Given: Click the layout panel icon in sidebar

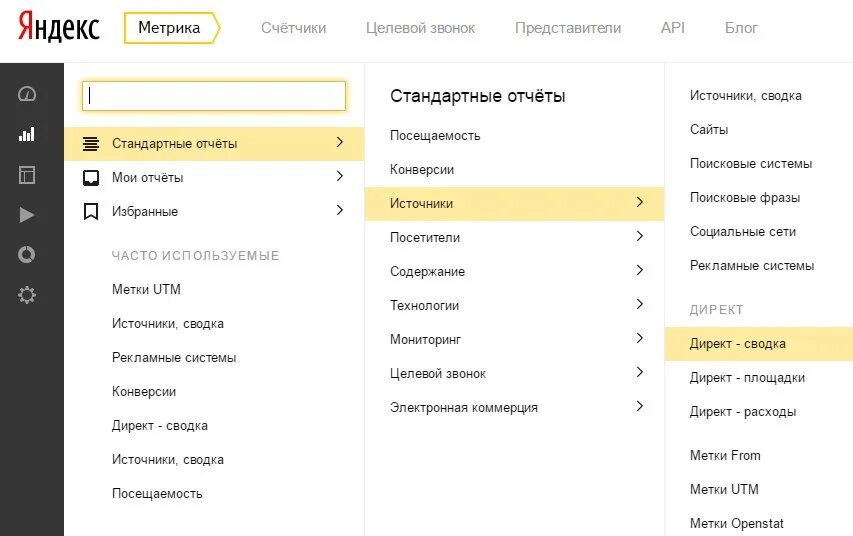Looking at the screenshot, I should tap(27, 175).
